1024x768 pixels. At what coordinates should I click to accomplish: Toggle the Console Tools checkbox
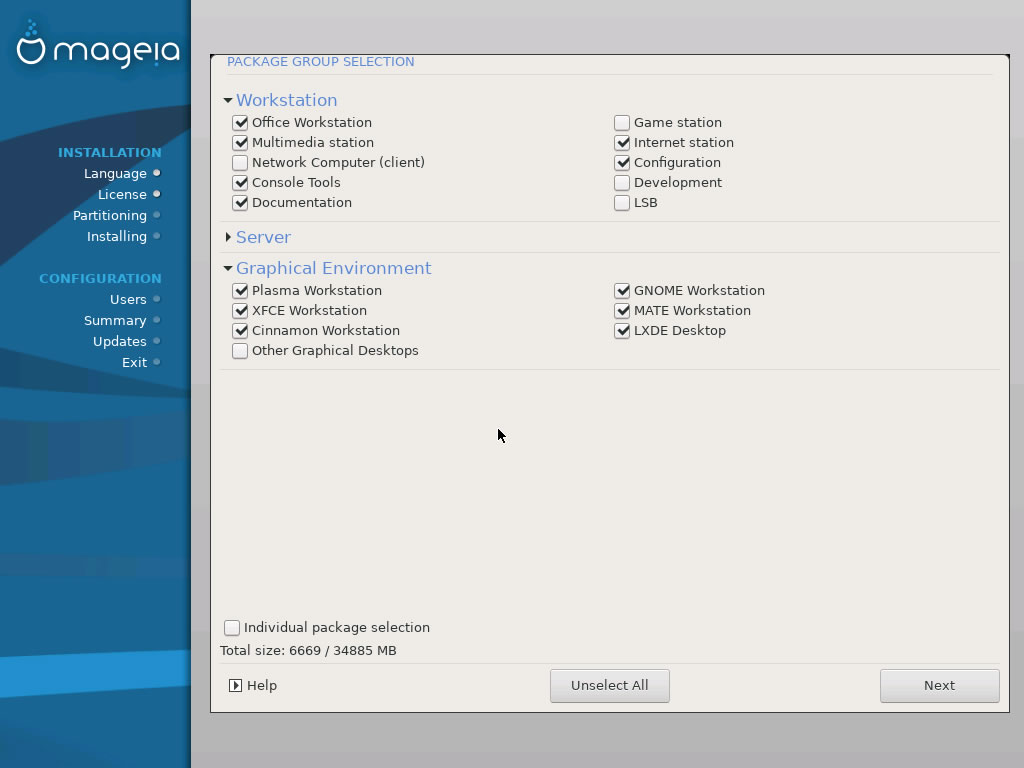pyautogui.click(x=240, y=183)
